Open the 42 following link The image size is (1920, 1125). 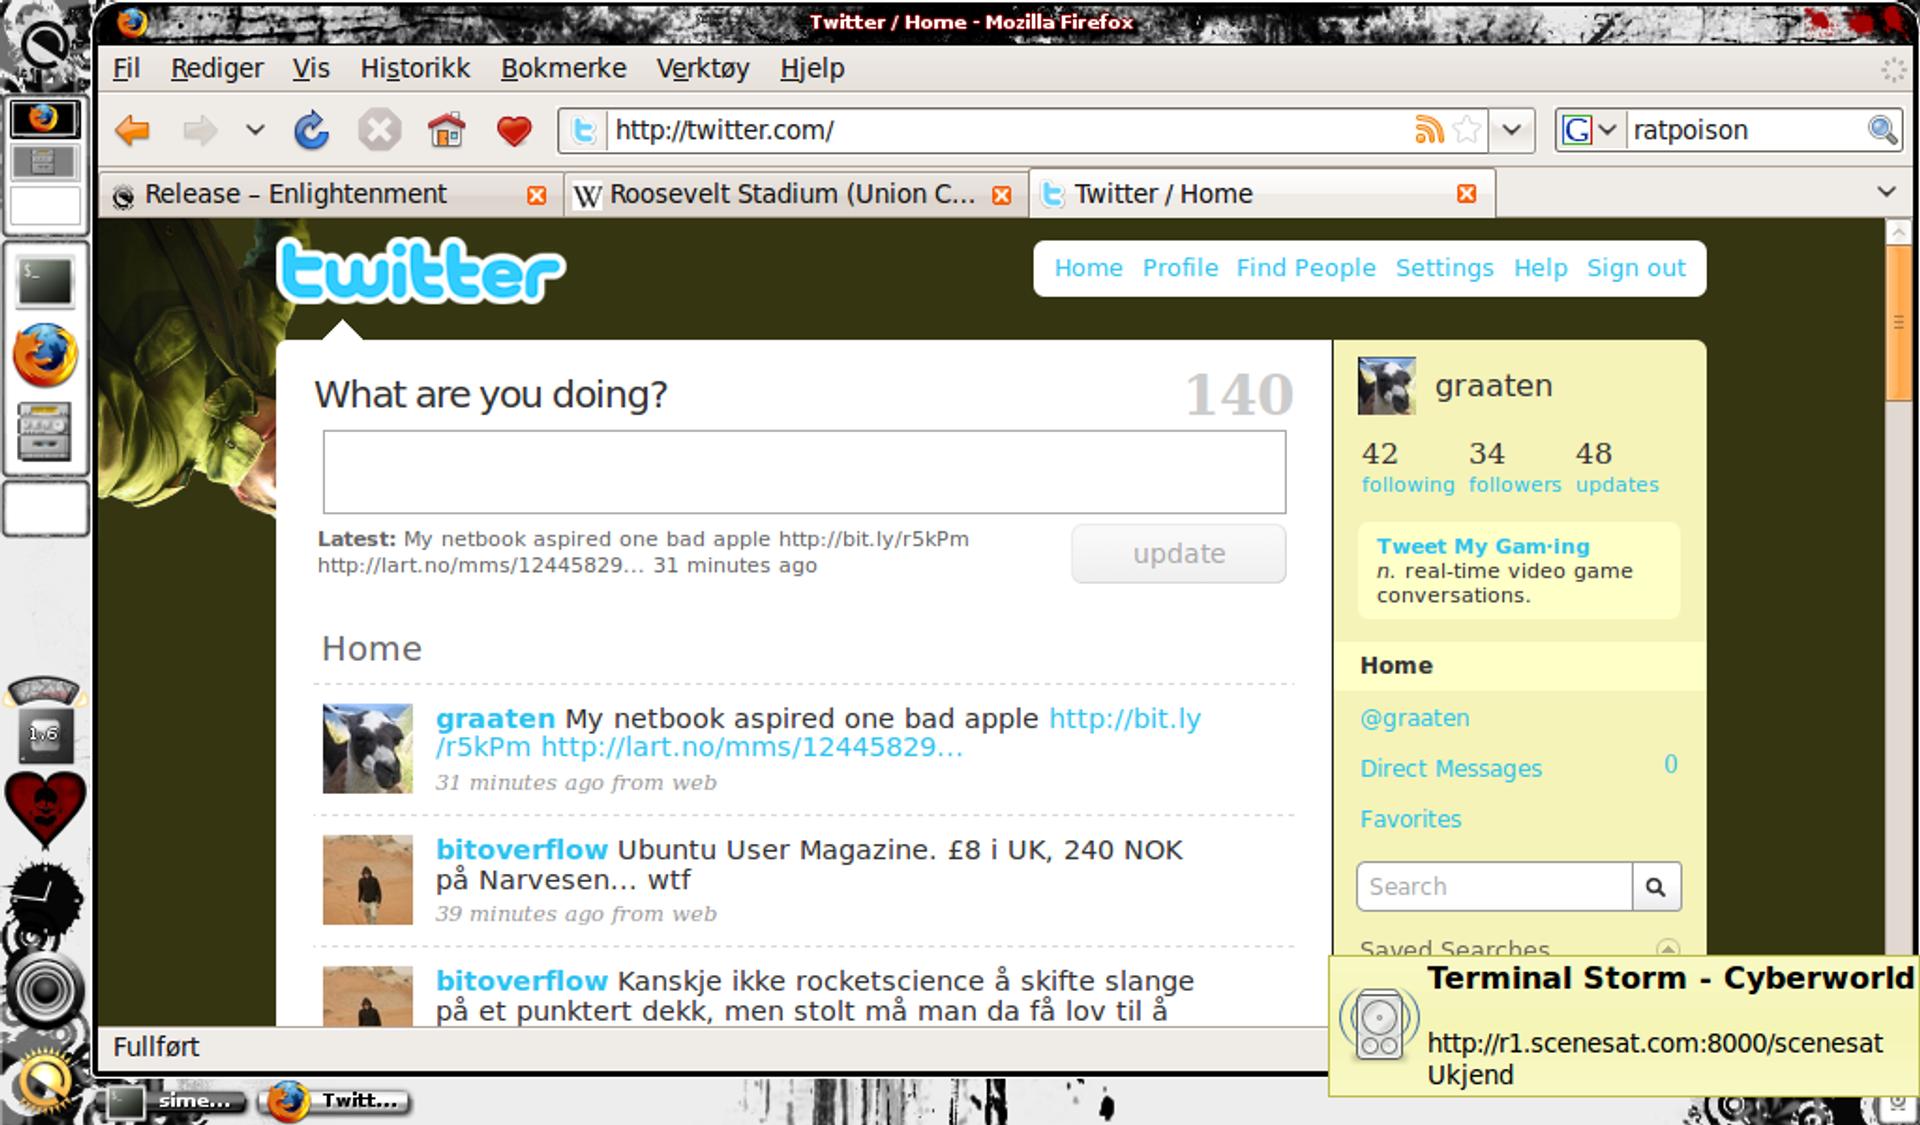[x=1408, y=467]
